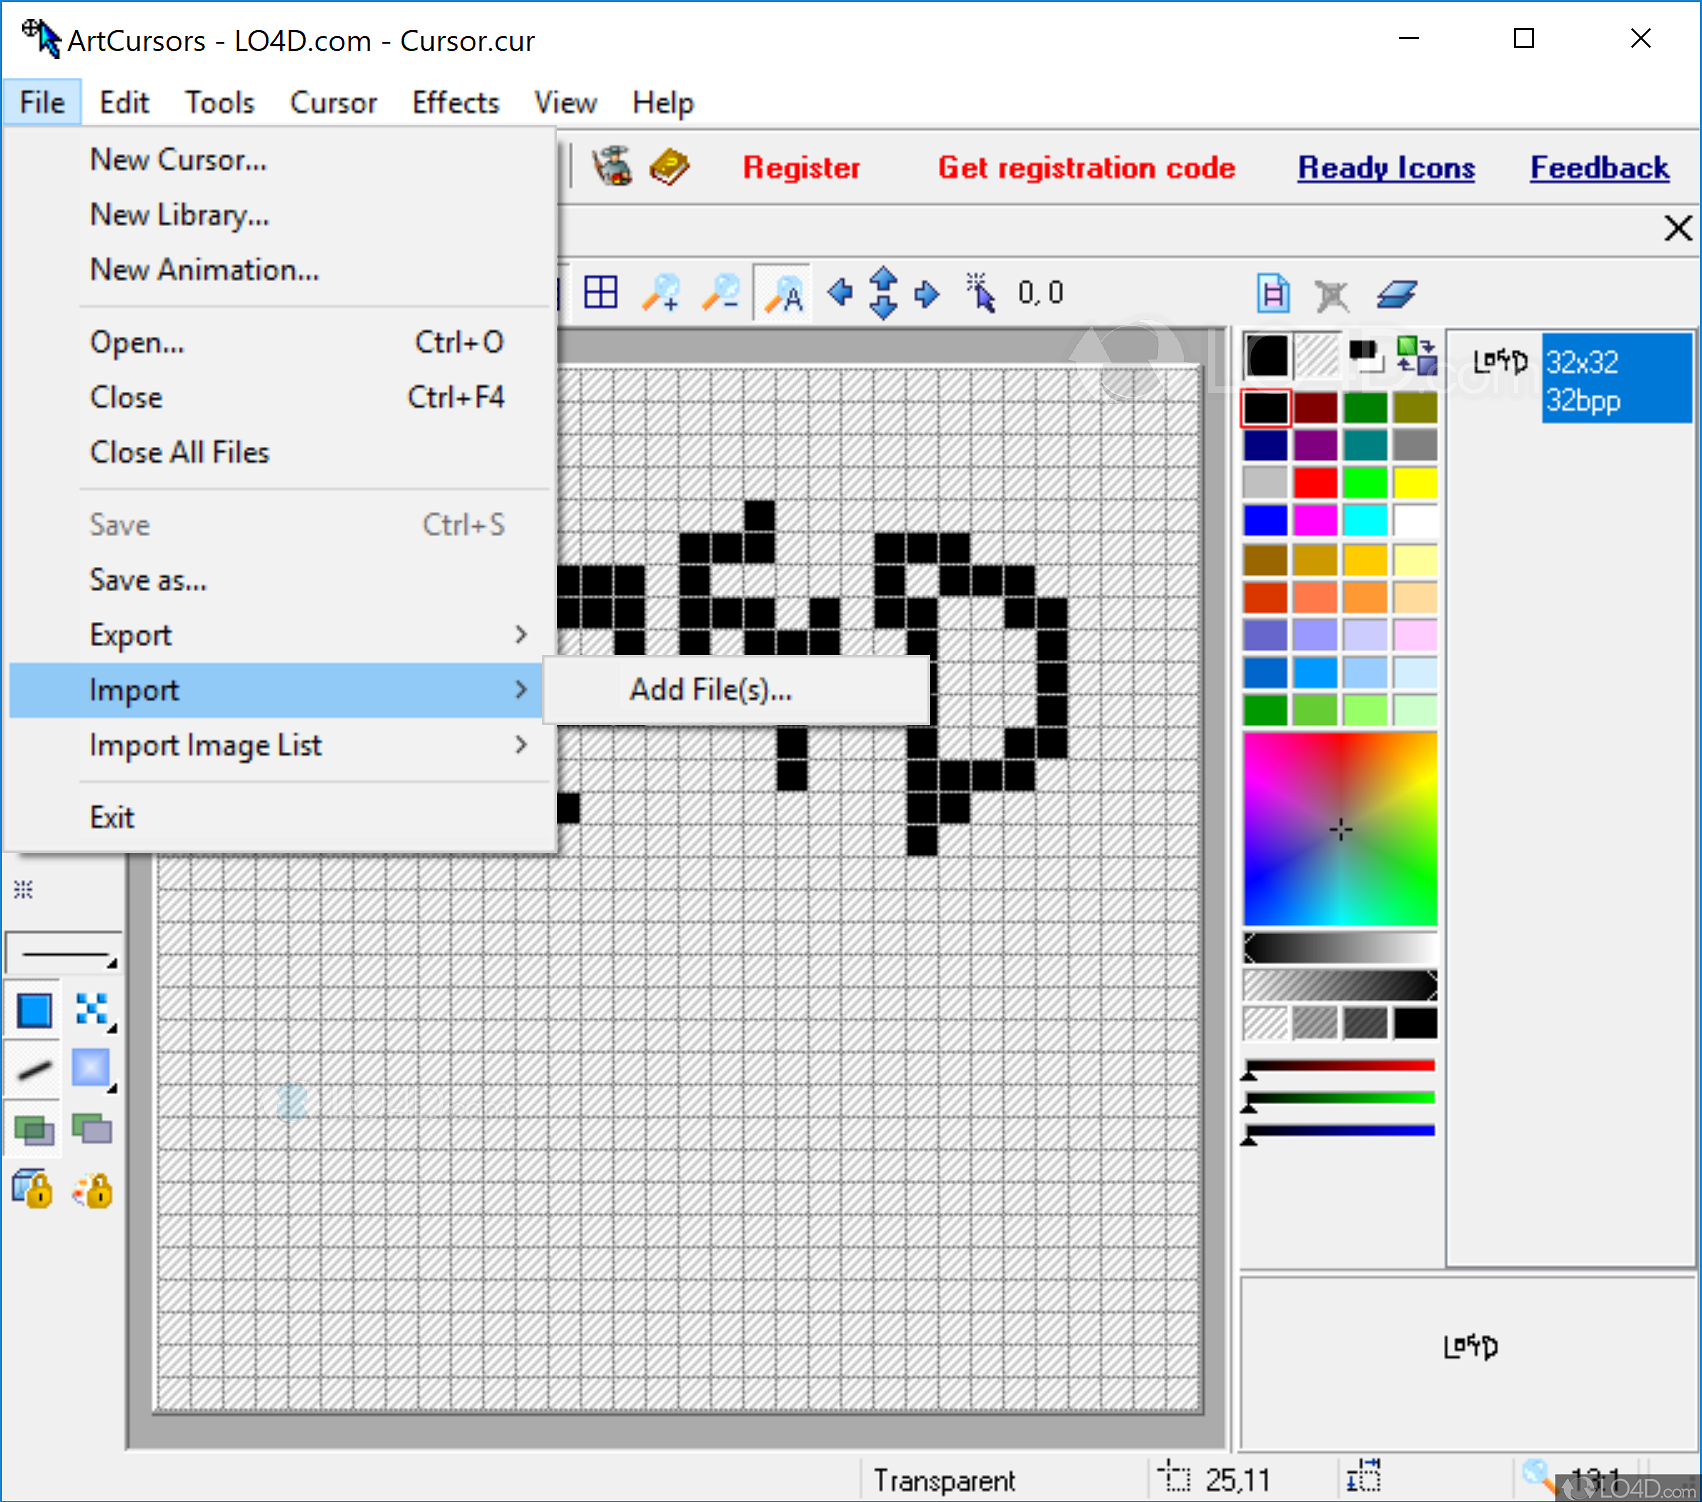Open the help book icon in toolbar
Image resolution: width=1702 pixels, height=1502 pixels.
[x=668, y=167]
